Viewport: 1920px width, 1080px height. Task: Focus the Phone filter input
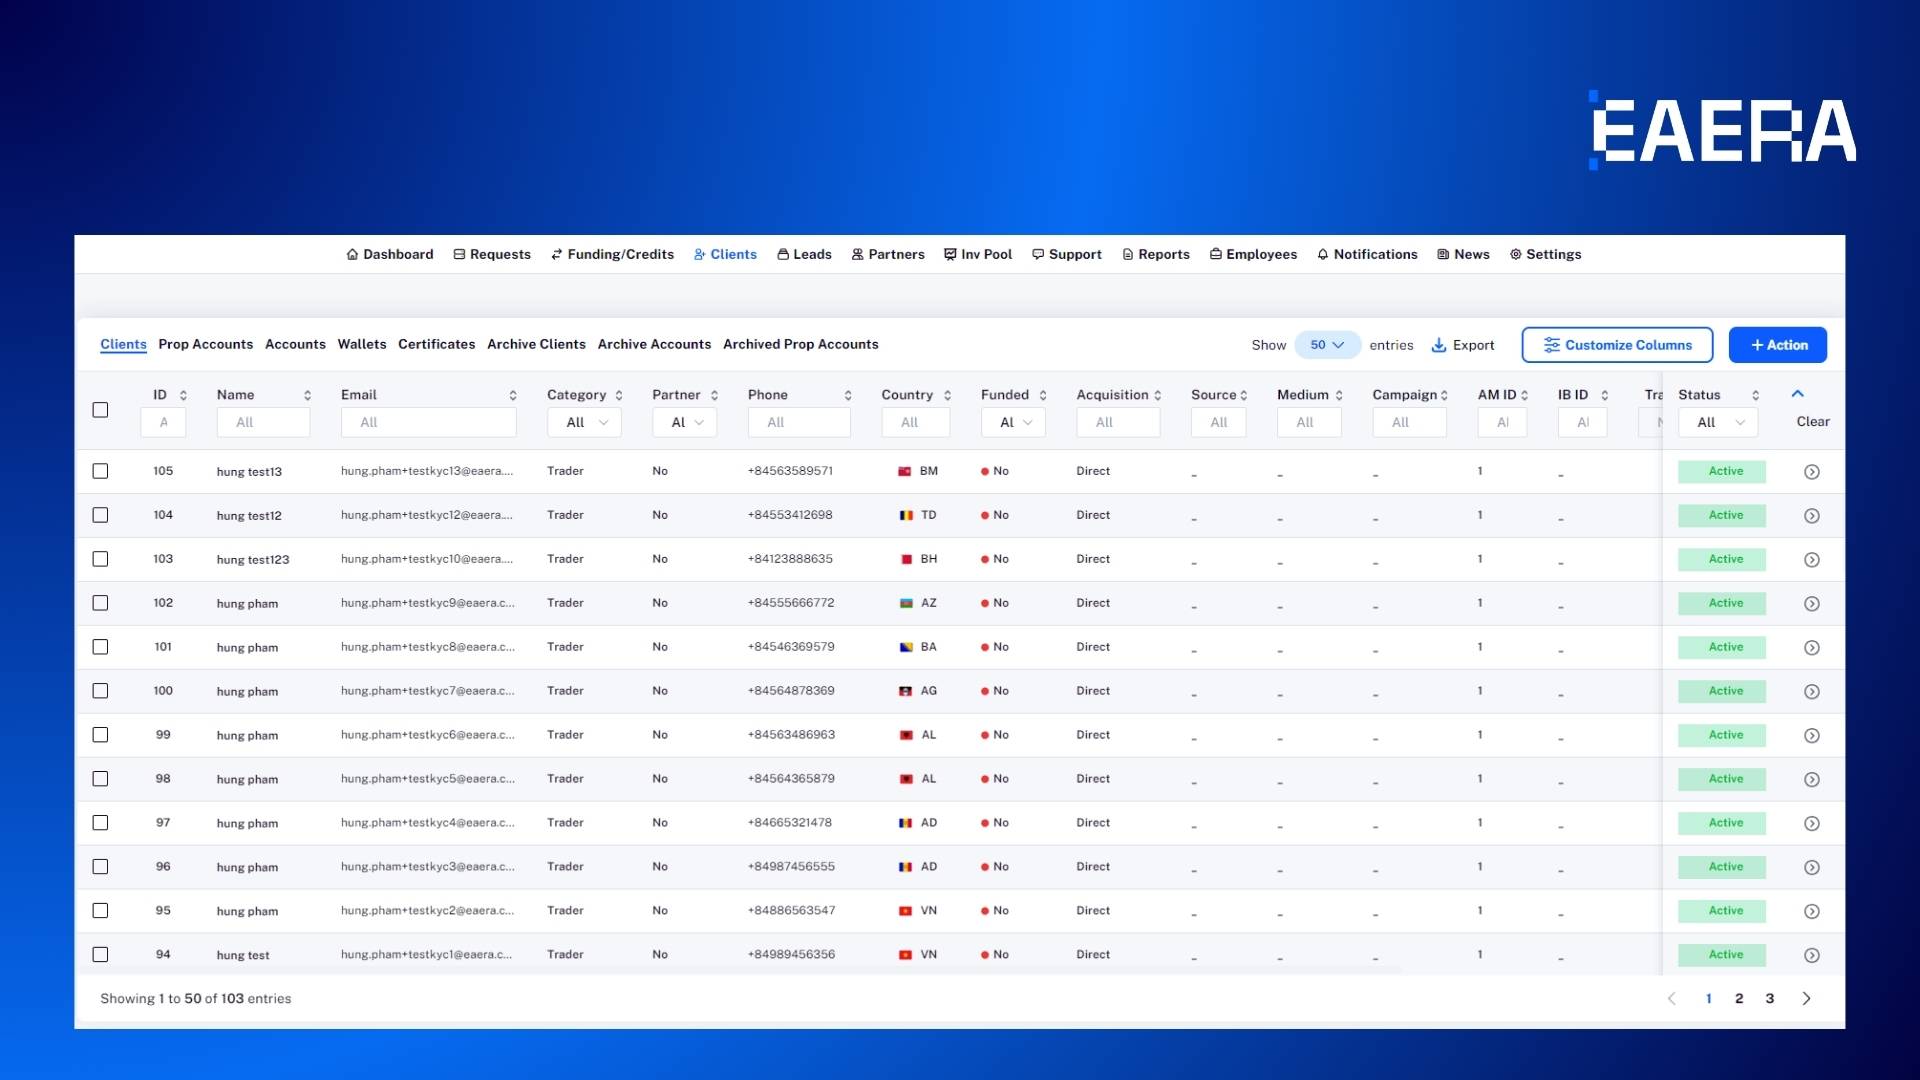[x=799, y=423]
